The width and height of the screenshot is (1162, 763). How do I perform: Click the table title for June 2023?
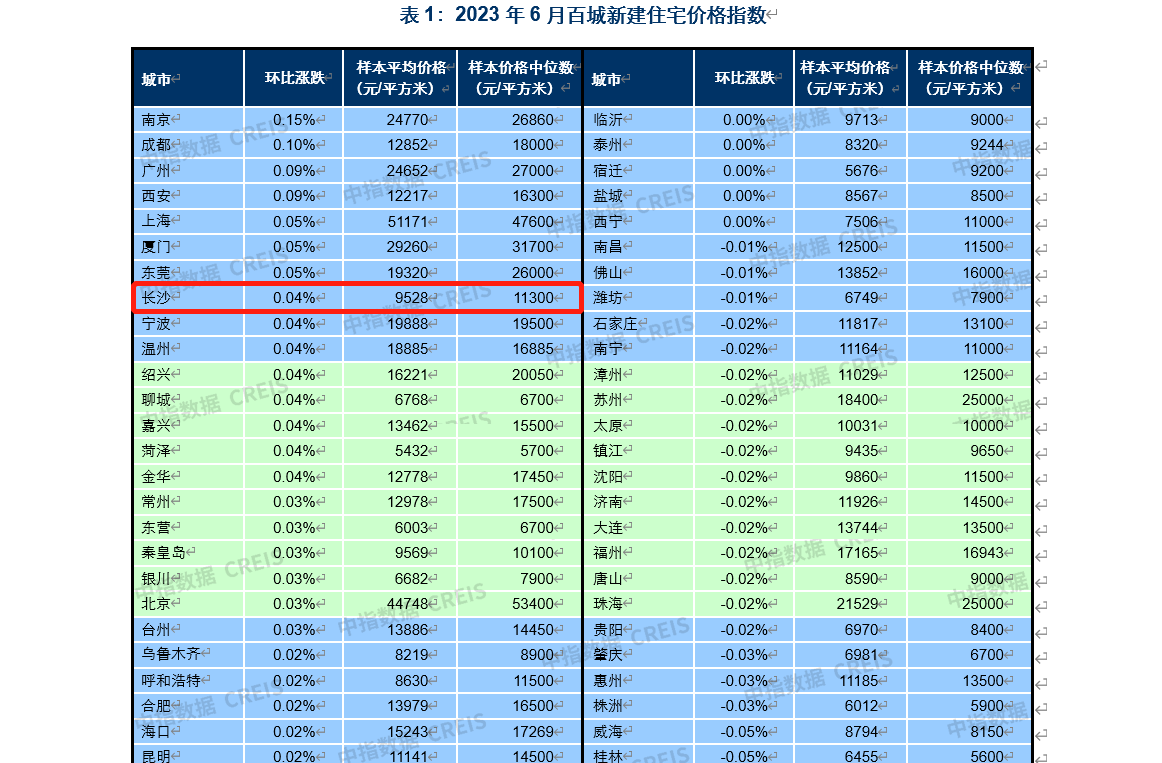(583, 15)
